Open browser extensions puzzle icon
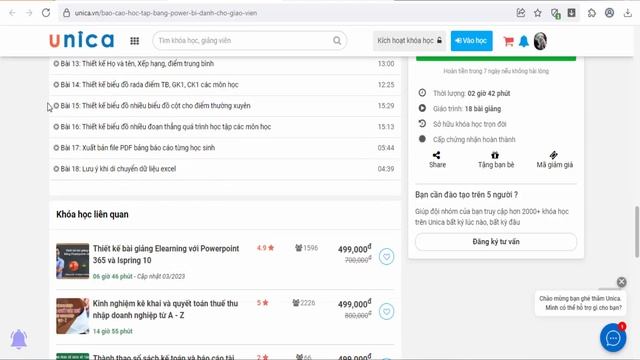 point(592,13)
